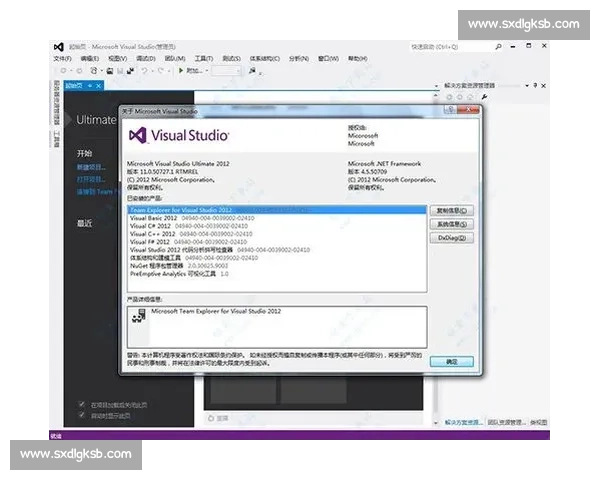Open the toolbar overflow options arrow
Screen dimensions: 600x480
coord(261,72)
